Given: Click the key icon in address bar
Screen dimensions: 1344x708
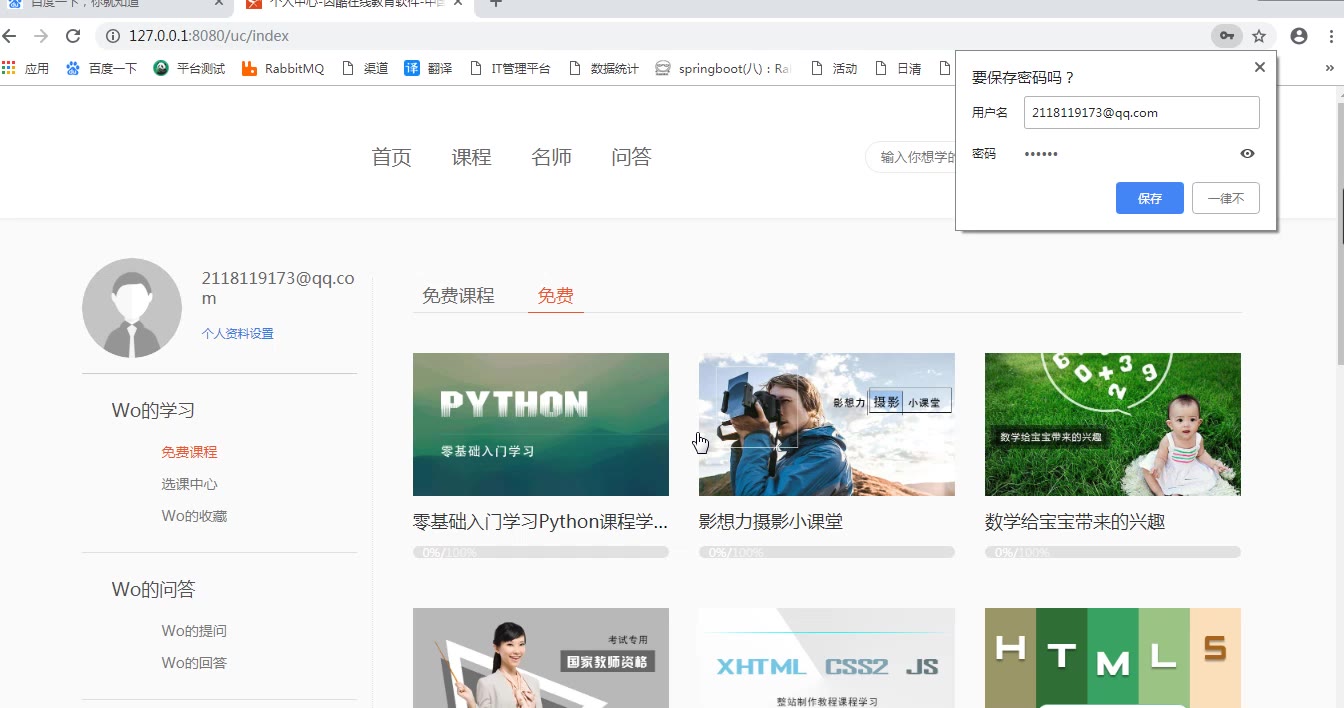Looking at the screenshot, I should pos(1226,36).
